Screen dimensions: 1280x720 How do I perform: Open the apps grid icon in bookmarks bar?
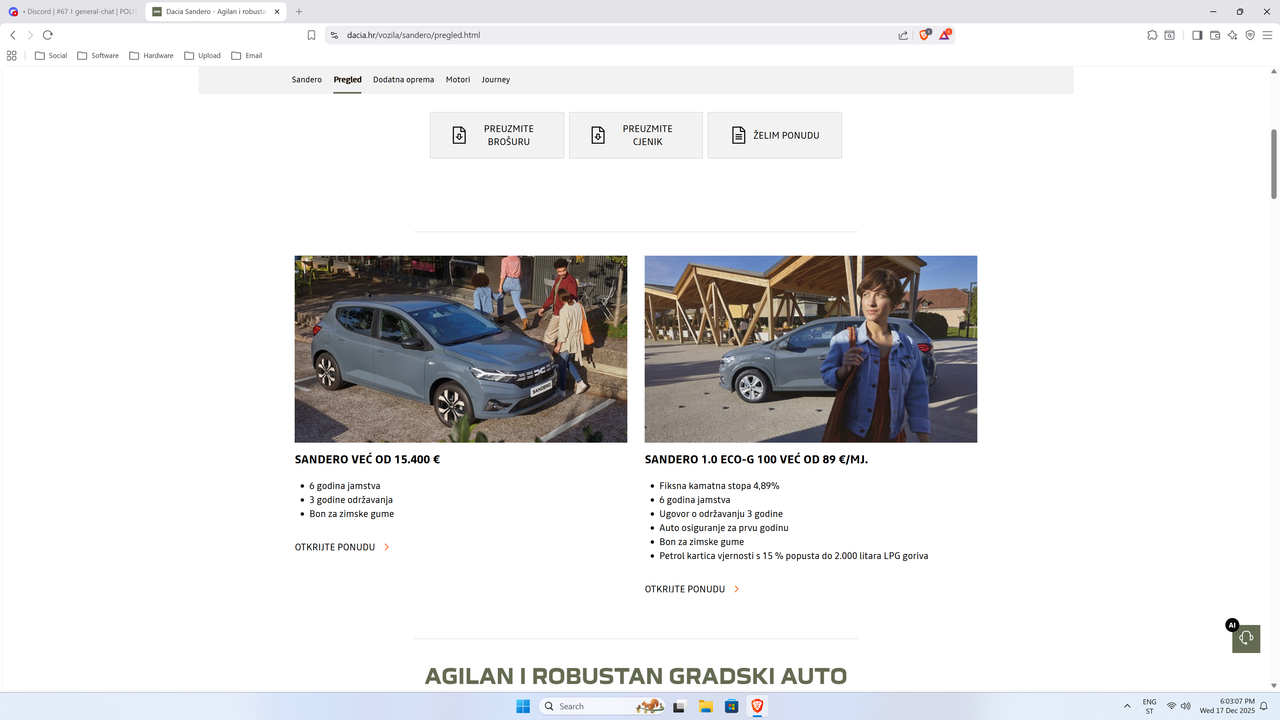click(x=12, y=56)
